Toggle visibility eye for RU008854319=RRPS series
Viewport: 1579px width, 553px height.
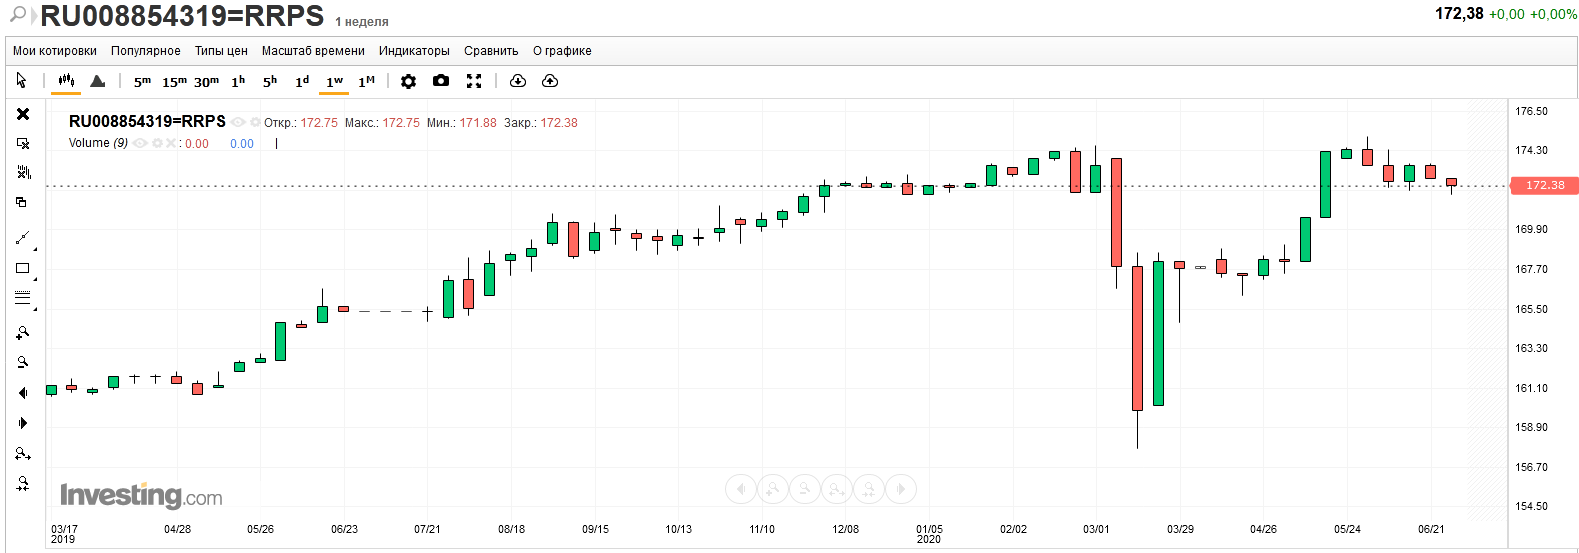pyautogui.click(x=238, y=123)
